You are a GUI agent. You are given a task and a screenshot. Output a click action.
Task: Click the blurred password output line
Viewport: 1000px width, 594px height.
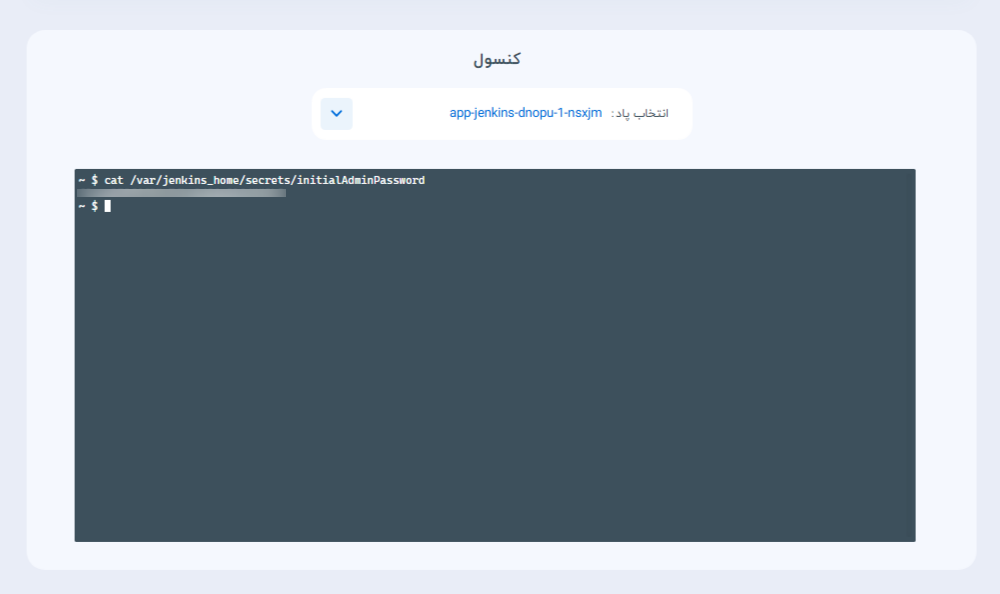tap(182, 193)
